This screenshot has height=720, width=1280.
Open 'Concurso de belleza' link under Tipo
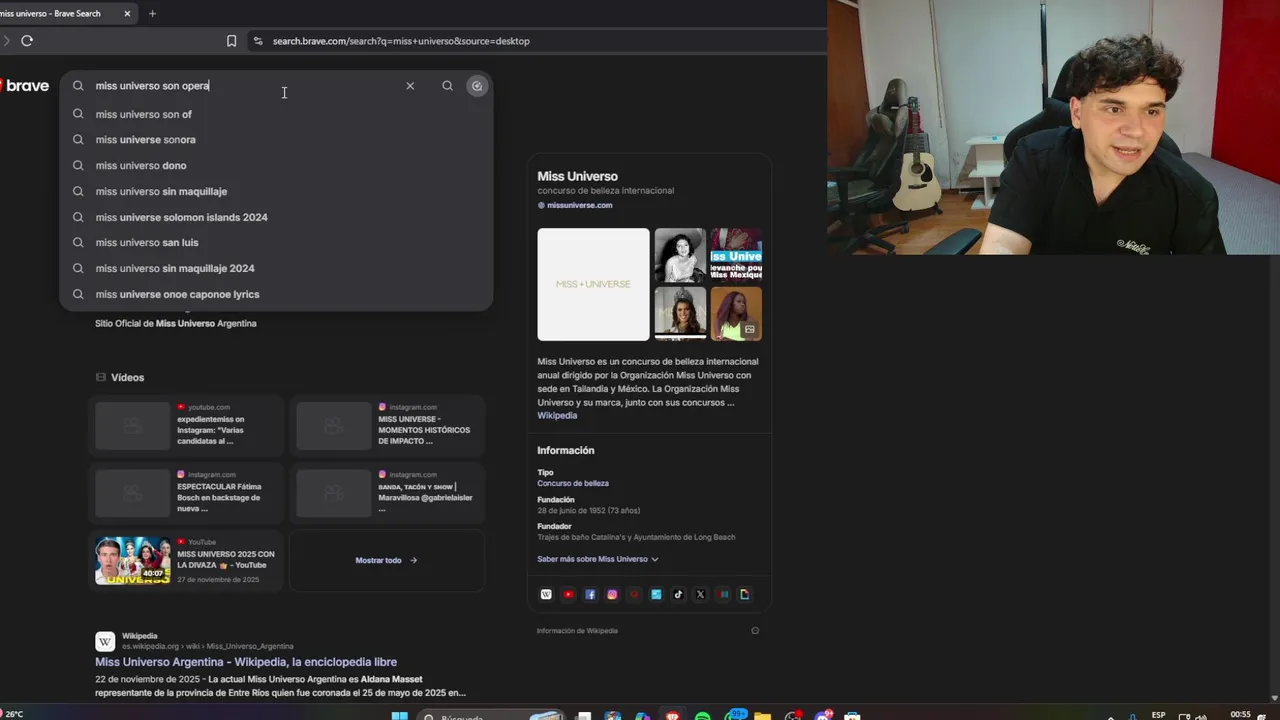[x=573, y=483]
